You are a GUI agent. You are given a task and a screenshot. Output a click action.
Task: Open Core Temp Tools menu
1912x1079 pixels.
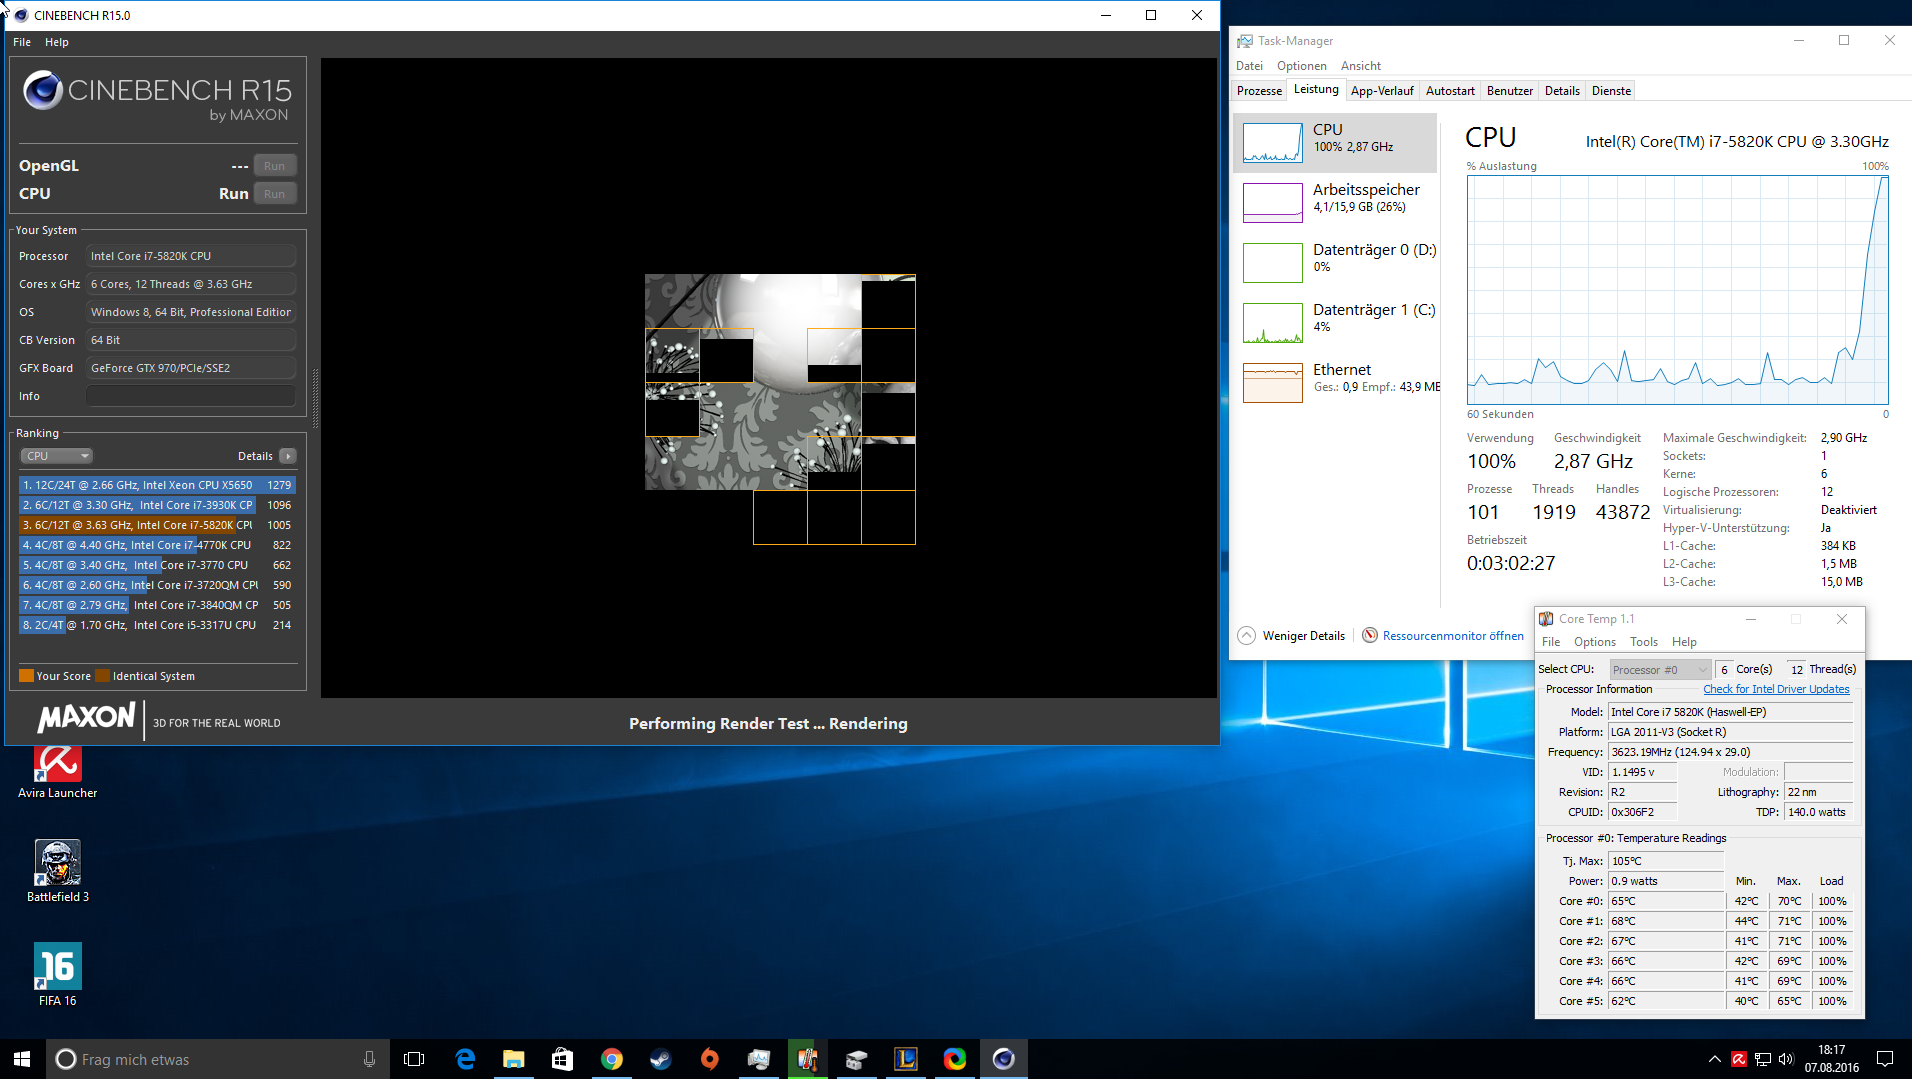(x=1643, y=642)
